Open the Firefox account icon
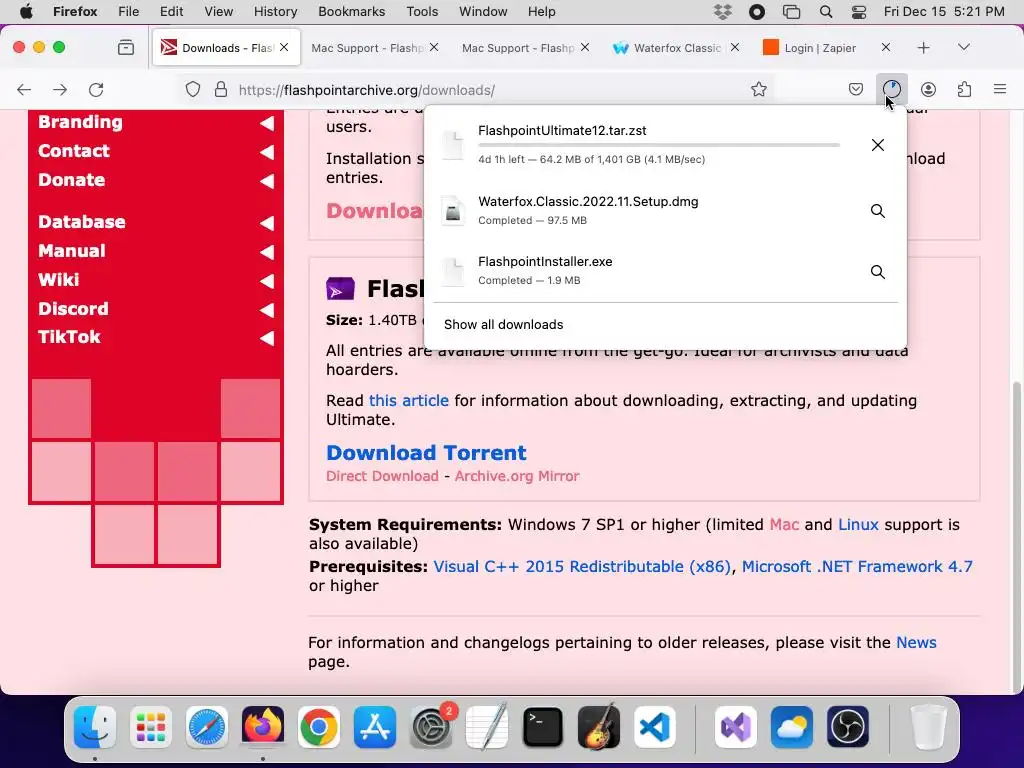Image resolution: width=1024 pixels, height=768 pixels. tap(928, 89)
